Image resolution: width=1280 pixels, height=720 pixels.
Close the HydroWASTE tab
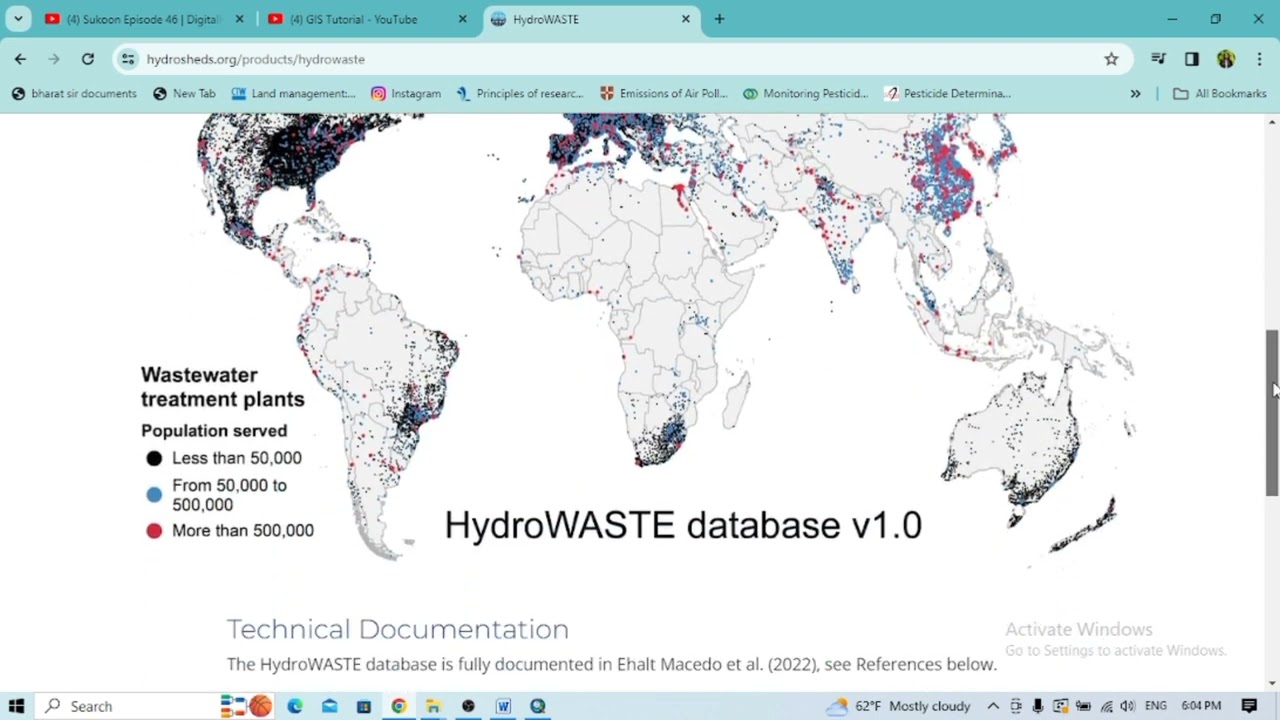686,19
